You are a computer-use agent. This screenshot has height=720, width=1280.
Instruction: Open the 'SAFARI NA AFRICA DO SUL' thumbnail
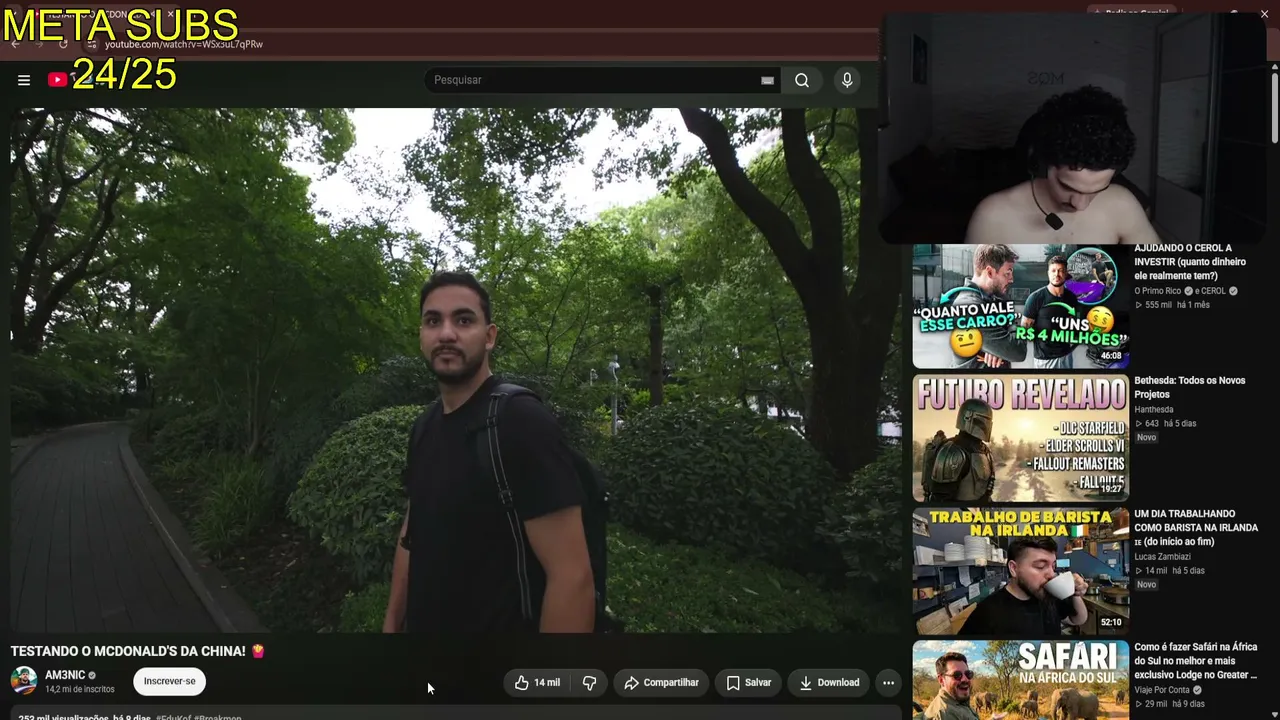(1020, 680)
